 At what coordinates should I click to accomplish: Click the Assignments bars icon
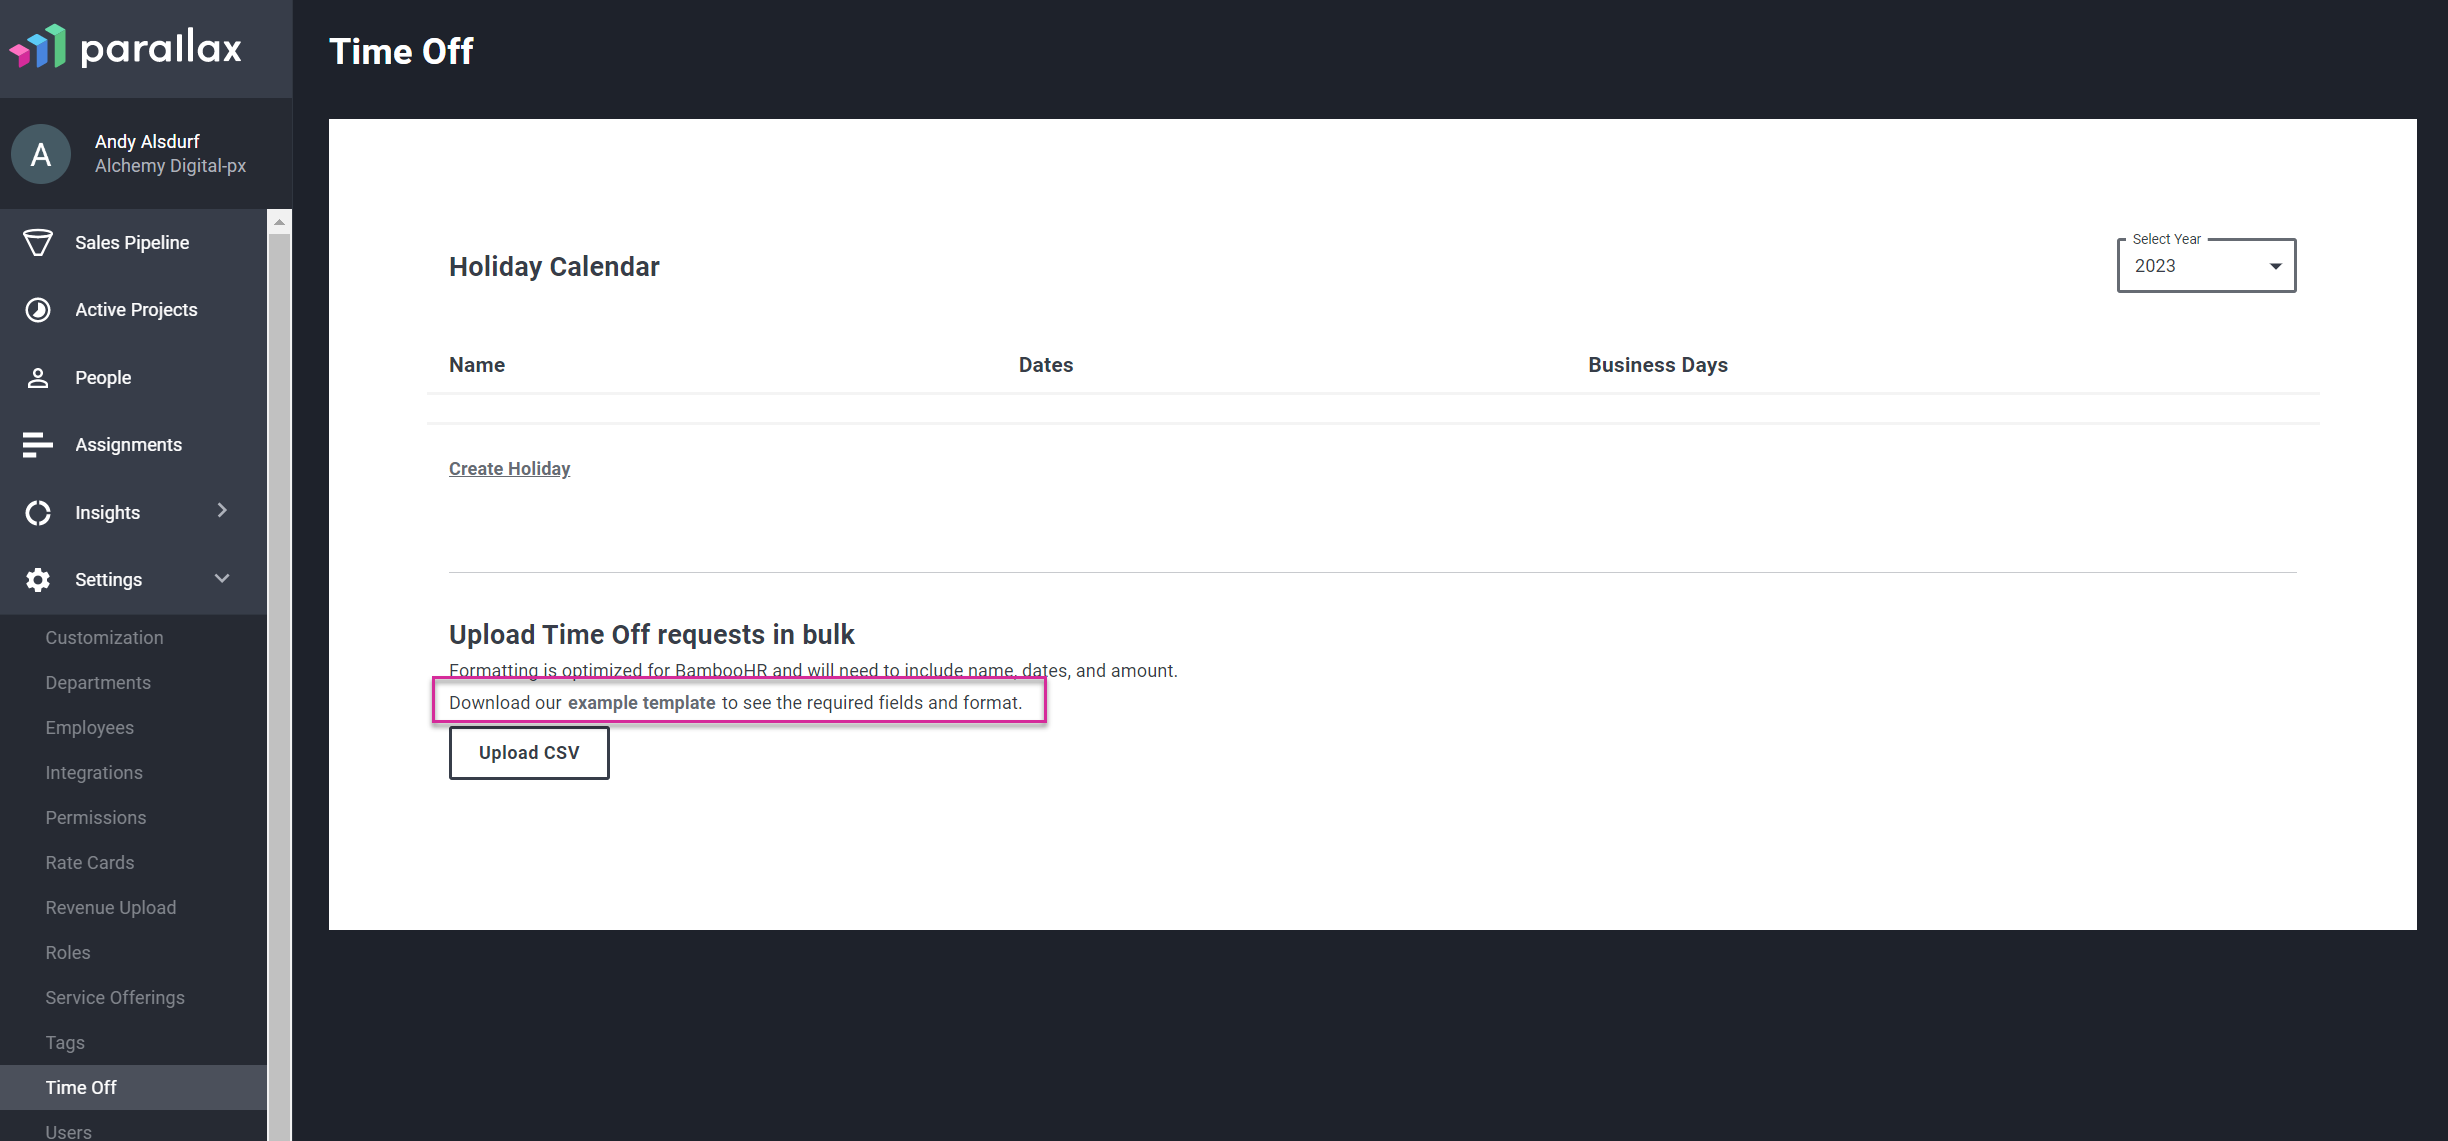click(38, 445)
